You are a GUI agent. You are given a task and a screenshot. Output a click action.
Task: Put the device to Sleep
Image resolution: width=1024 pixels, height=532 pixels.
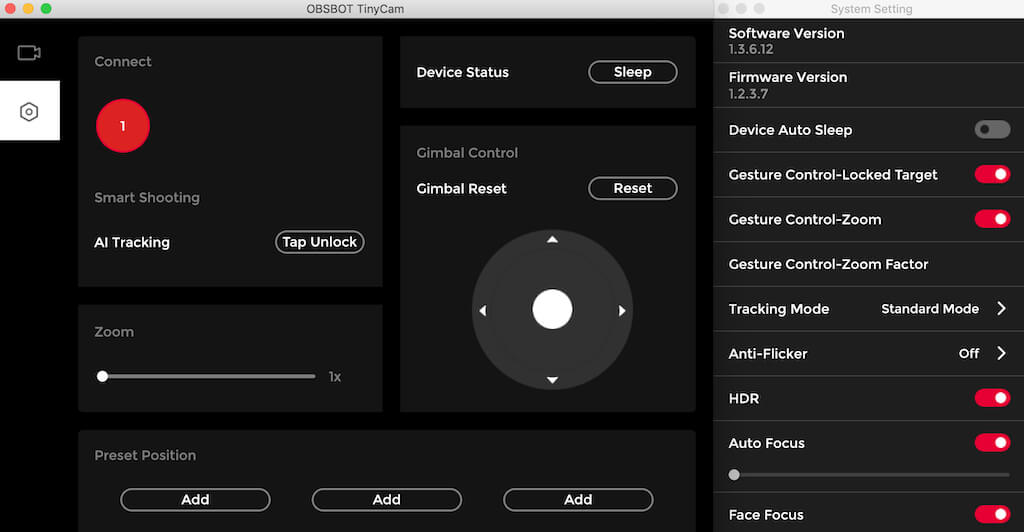(x=633, y=72)
